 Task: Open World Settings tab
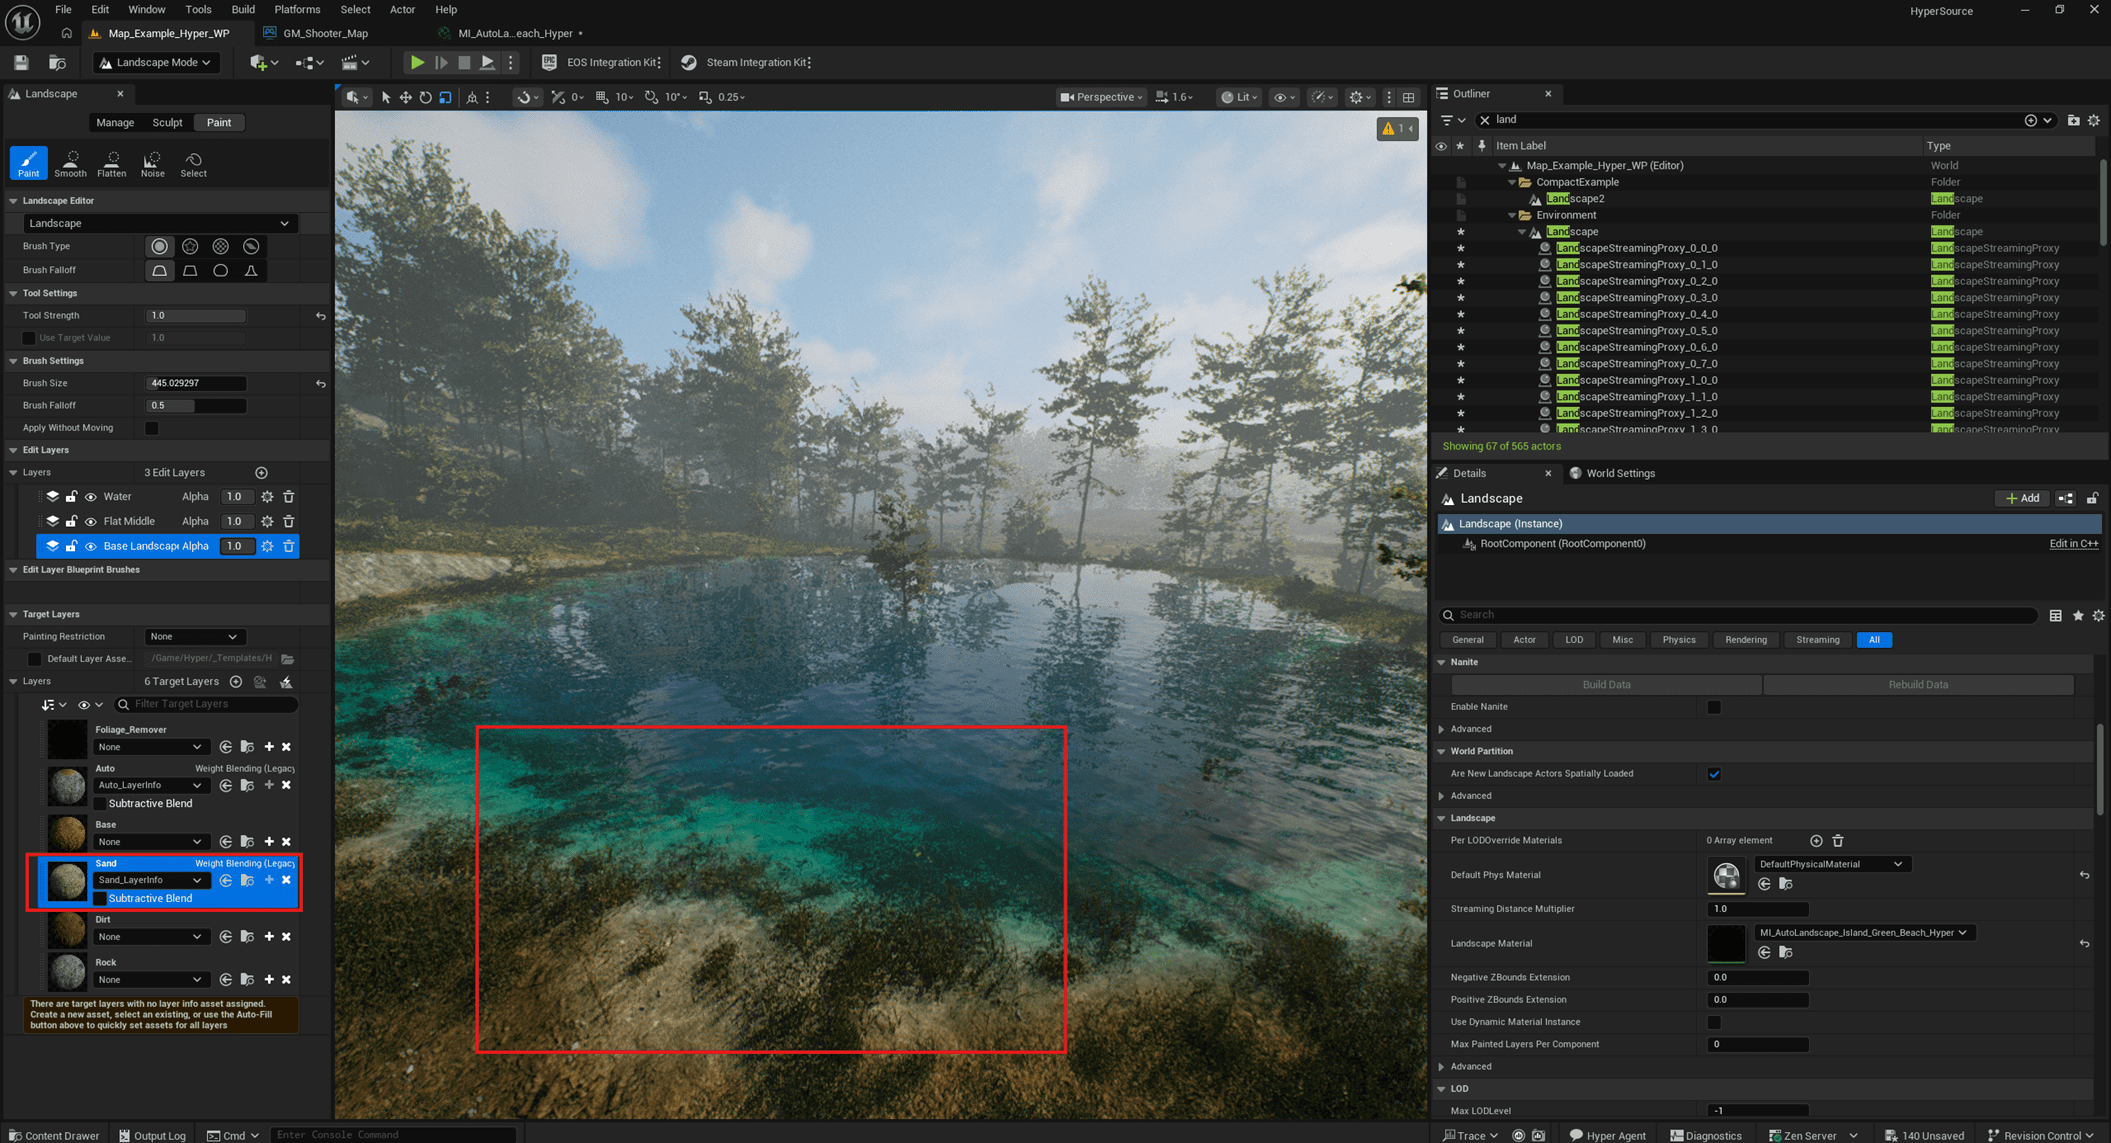click(1612, 473)
